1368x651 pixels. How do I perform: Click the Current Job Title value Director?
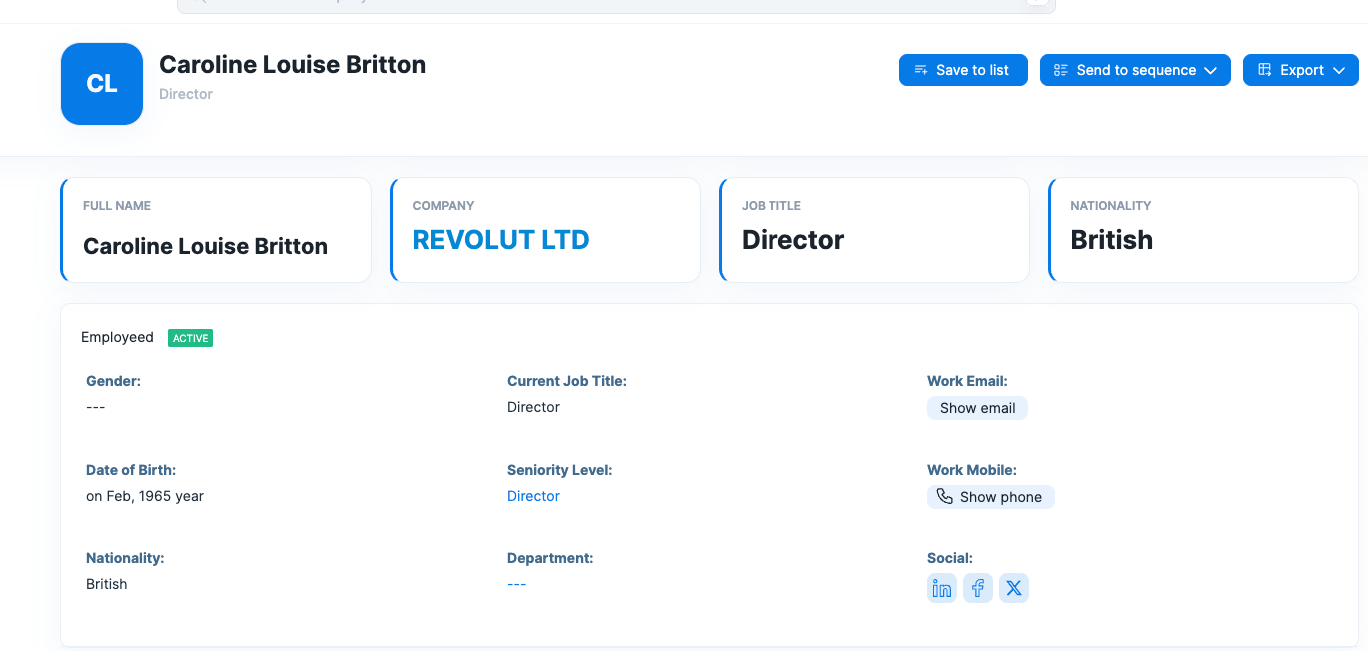pyautogui.click(x=533, y=407)
